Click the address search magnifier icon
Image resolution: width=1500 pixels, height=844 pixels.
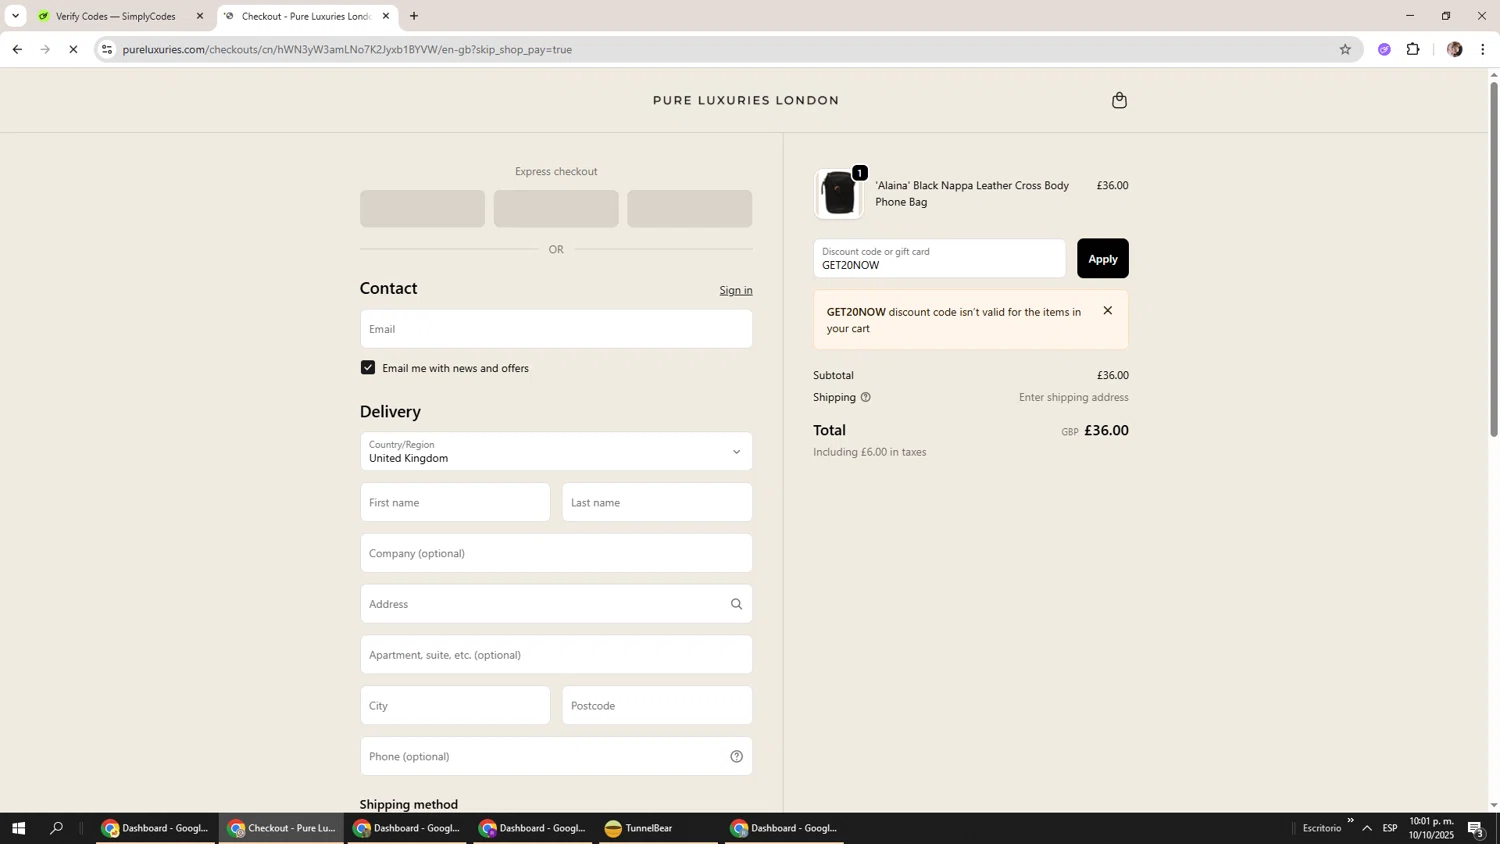pyautogui.click(x=736, y=604)
